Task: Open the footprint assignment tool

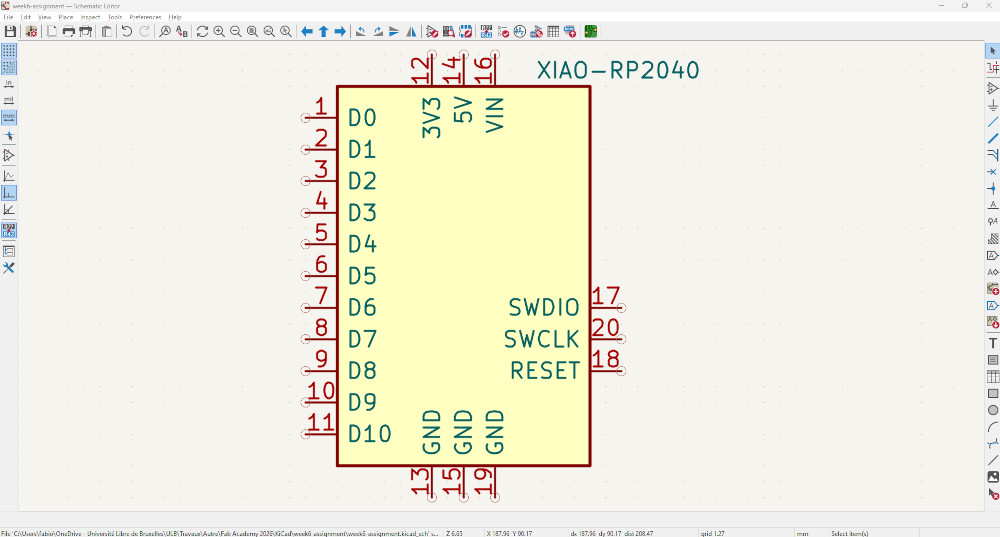Action: 536,31
